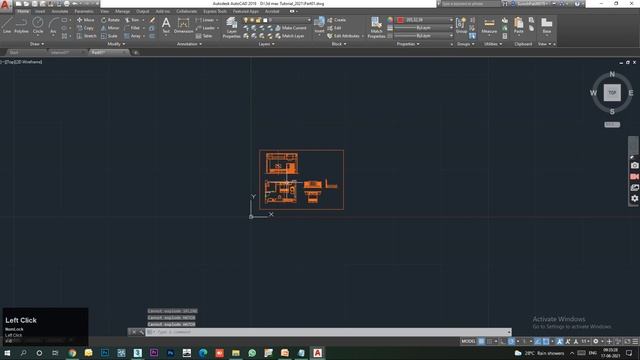The height and width of the screenshot is (360, 640).
Task: Click the Measure tool
Action: coord(489,25)
